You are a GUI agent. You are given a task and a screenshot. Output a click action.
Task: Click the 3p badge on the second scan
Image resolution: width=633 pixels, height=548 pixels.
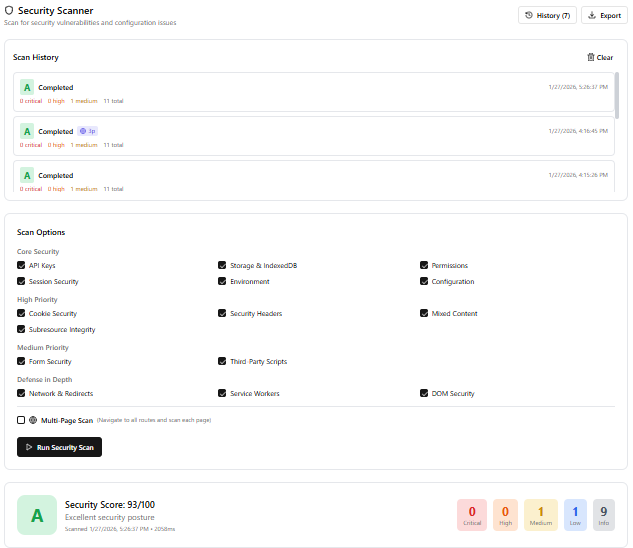pos(88,131)
